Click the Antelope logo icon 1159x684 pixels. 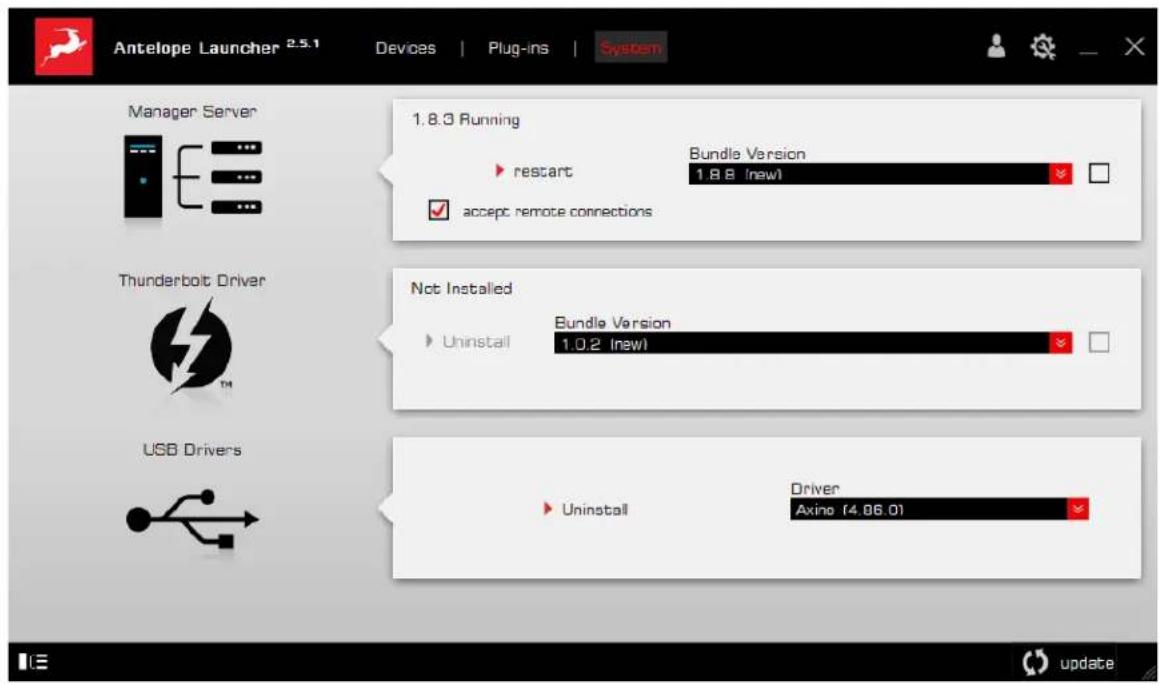tap(64, 47)
